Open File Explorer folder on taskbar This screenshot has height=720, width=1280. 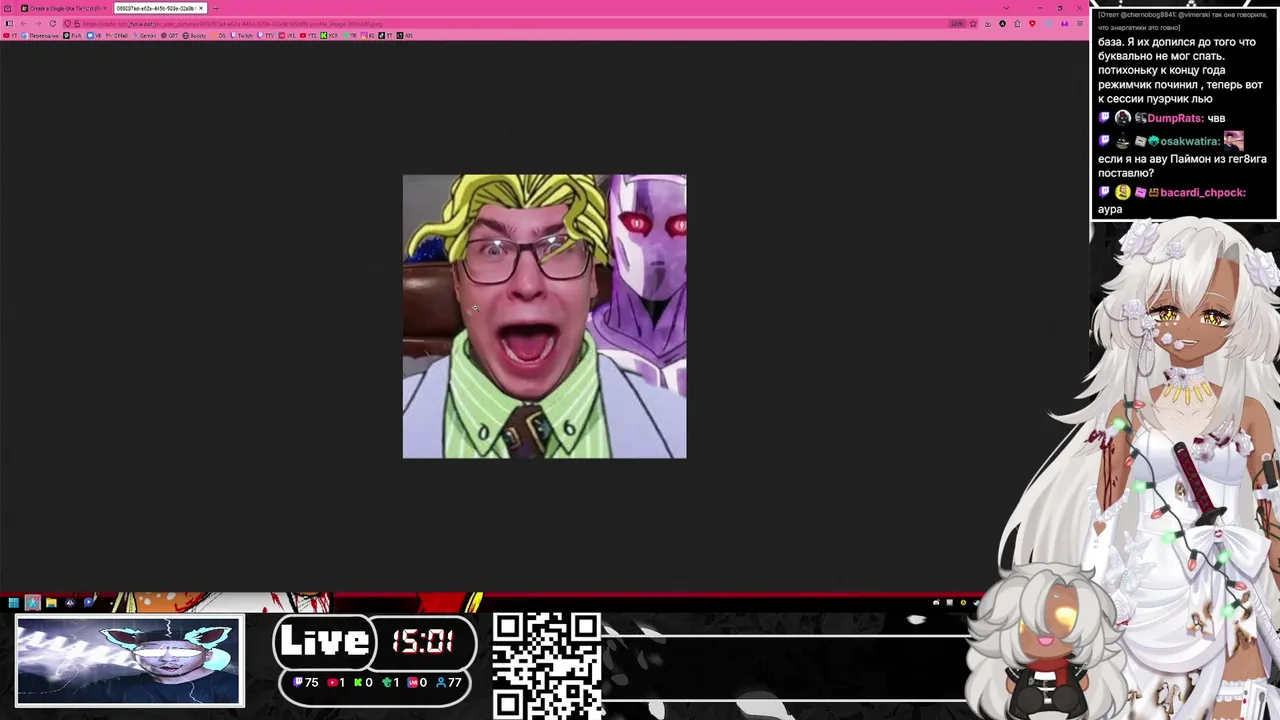click(51, 602)
